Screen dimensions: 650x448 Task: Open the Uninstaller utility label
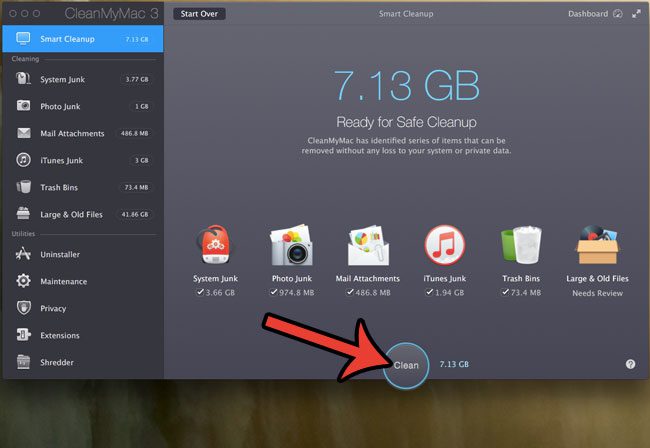point(60,254)
